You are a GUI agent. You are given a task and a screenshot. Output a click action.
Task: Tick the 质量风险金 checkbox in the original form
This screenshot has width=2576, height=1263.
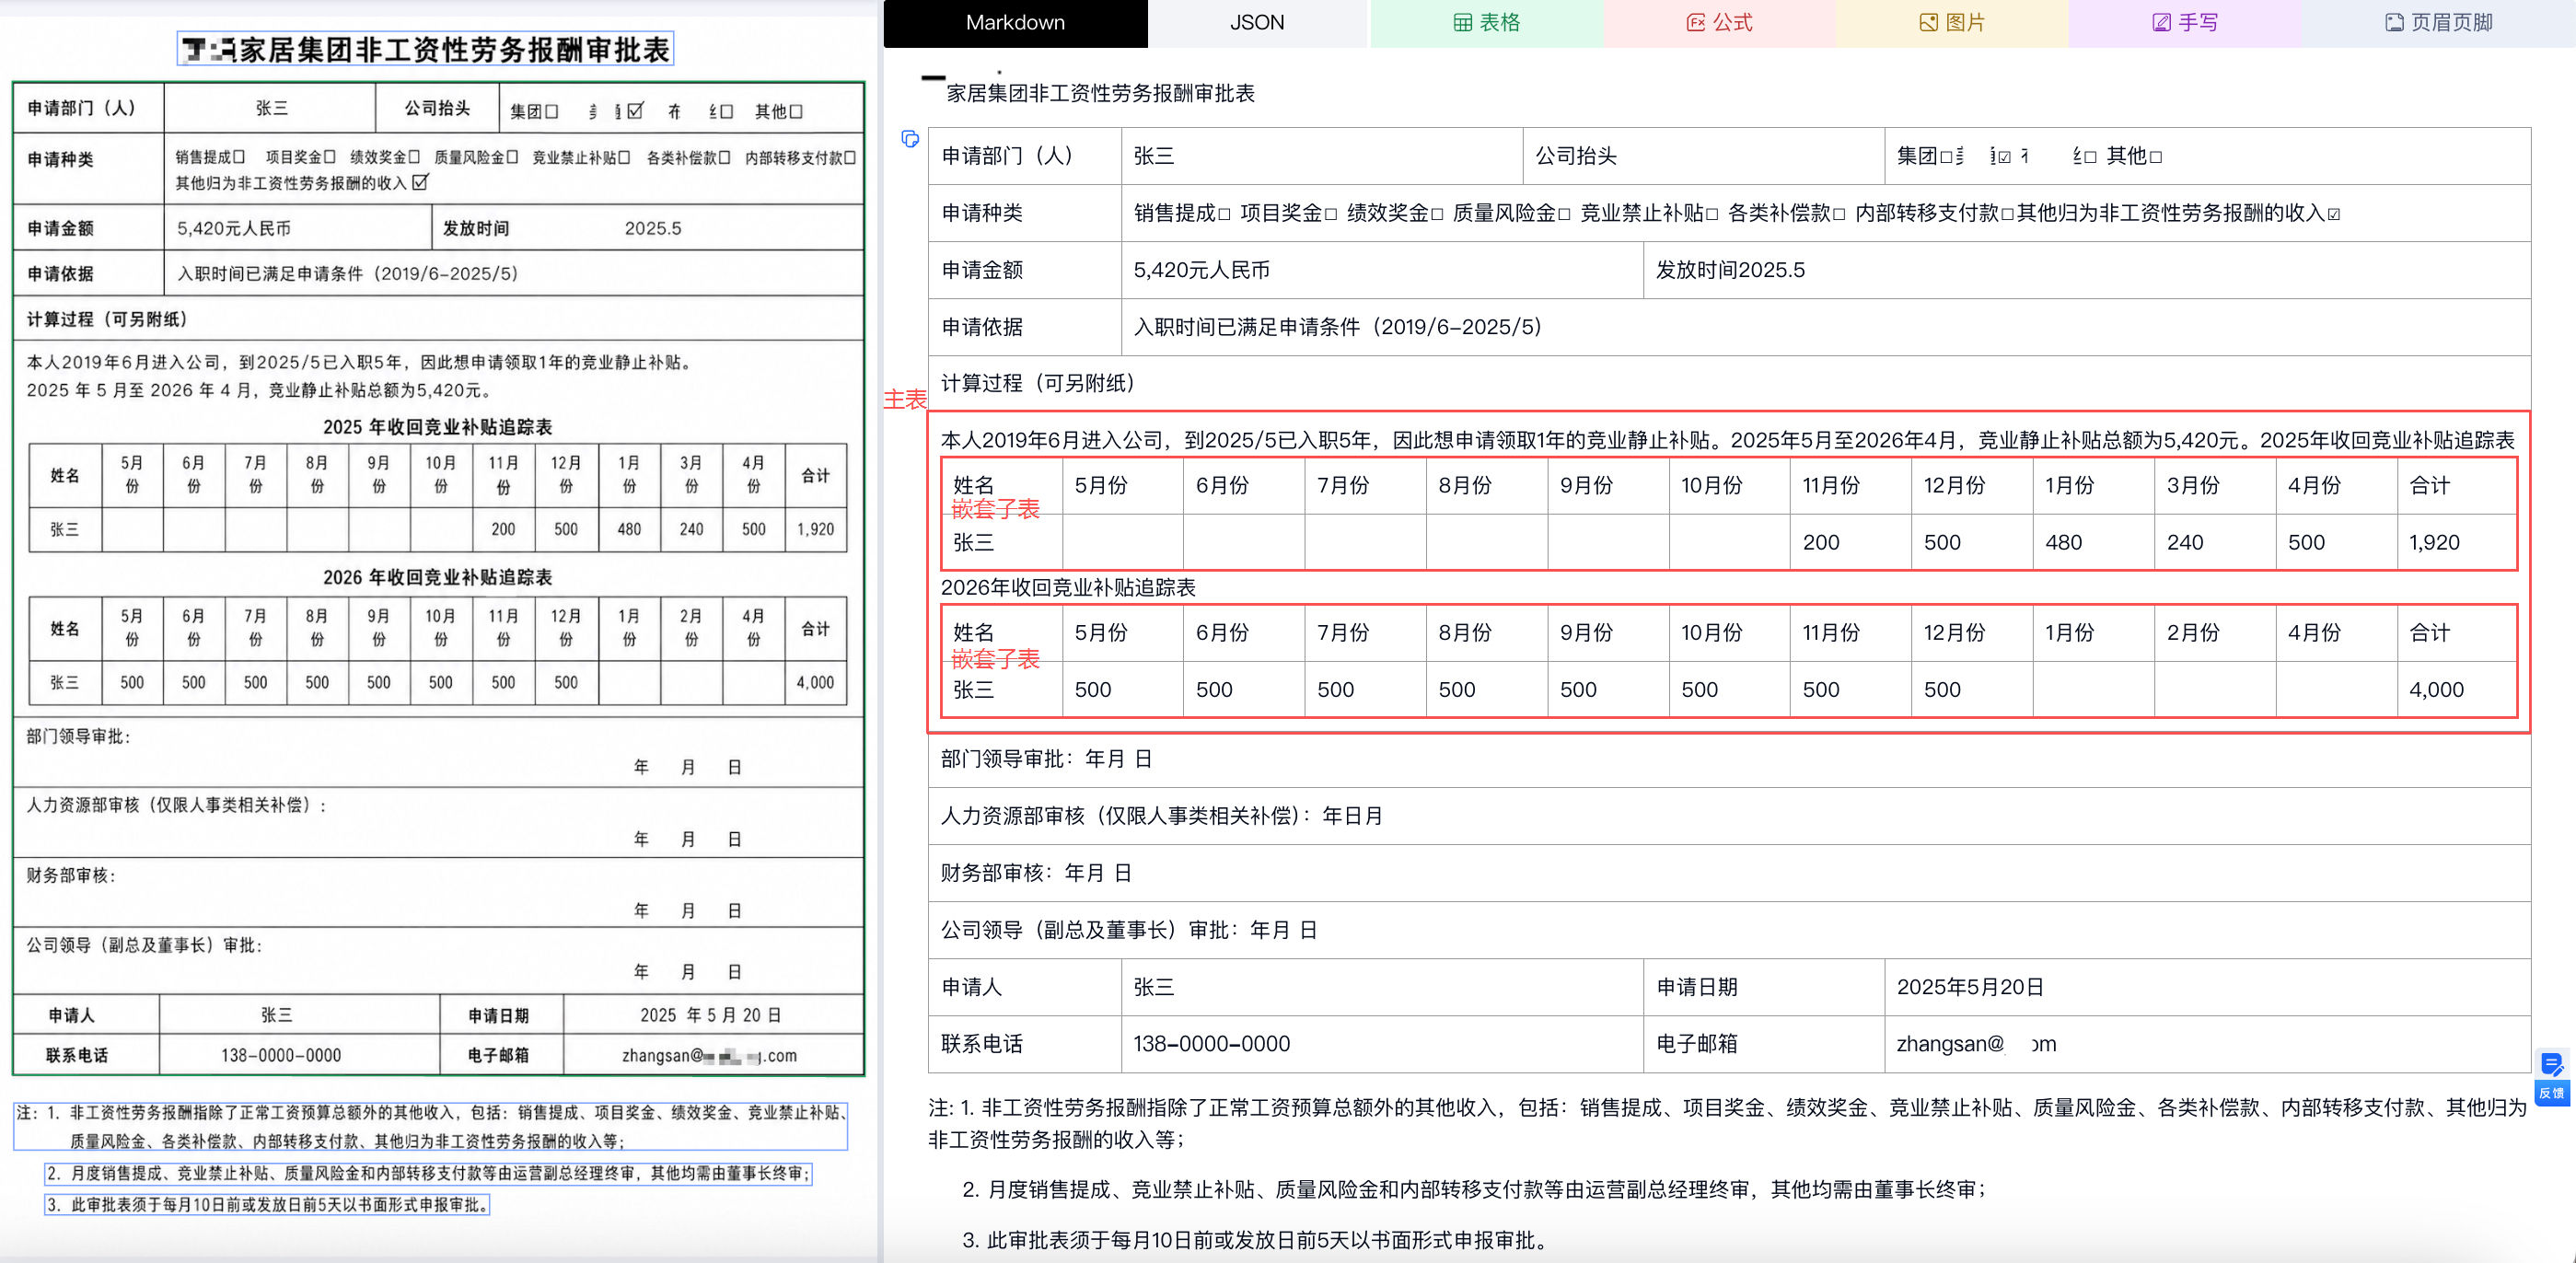pyautogui.click(x=512, y=157)
